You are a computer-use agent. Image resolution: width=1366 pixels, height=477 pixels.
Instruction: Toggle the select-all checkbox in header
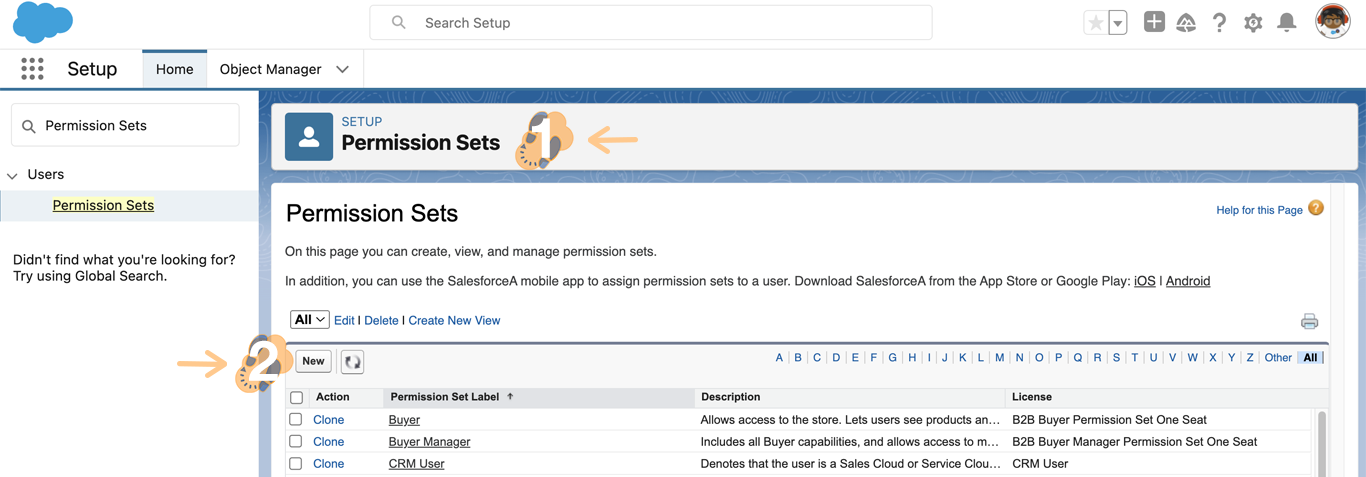pyautogui.click(x=297, y=398)
